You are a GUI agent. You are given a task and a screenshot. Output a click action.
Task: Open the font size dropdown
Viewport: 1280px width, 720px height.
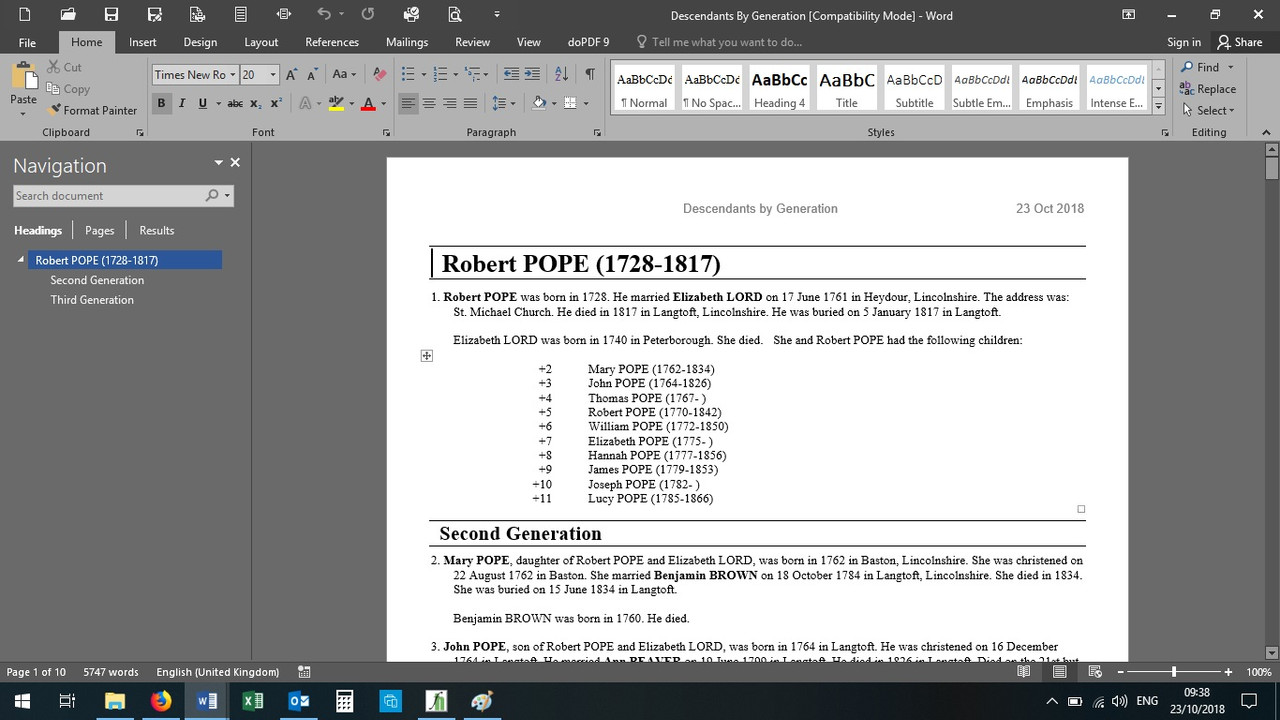(x=273, y=75)
